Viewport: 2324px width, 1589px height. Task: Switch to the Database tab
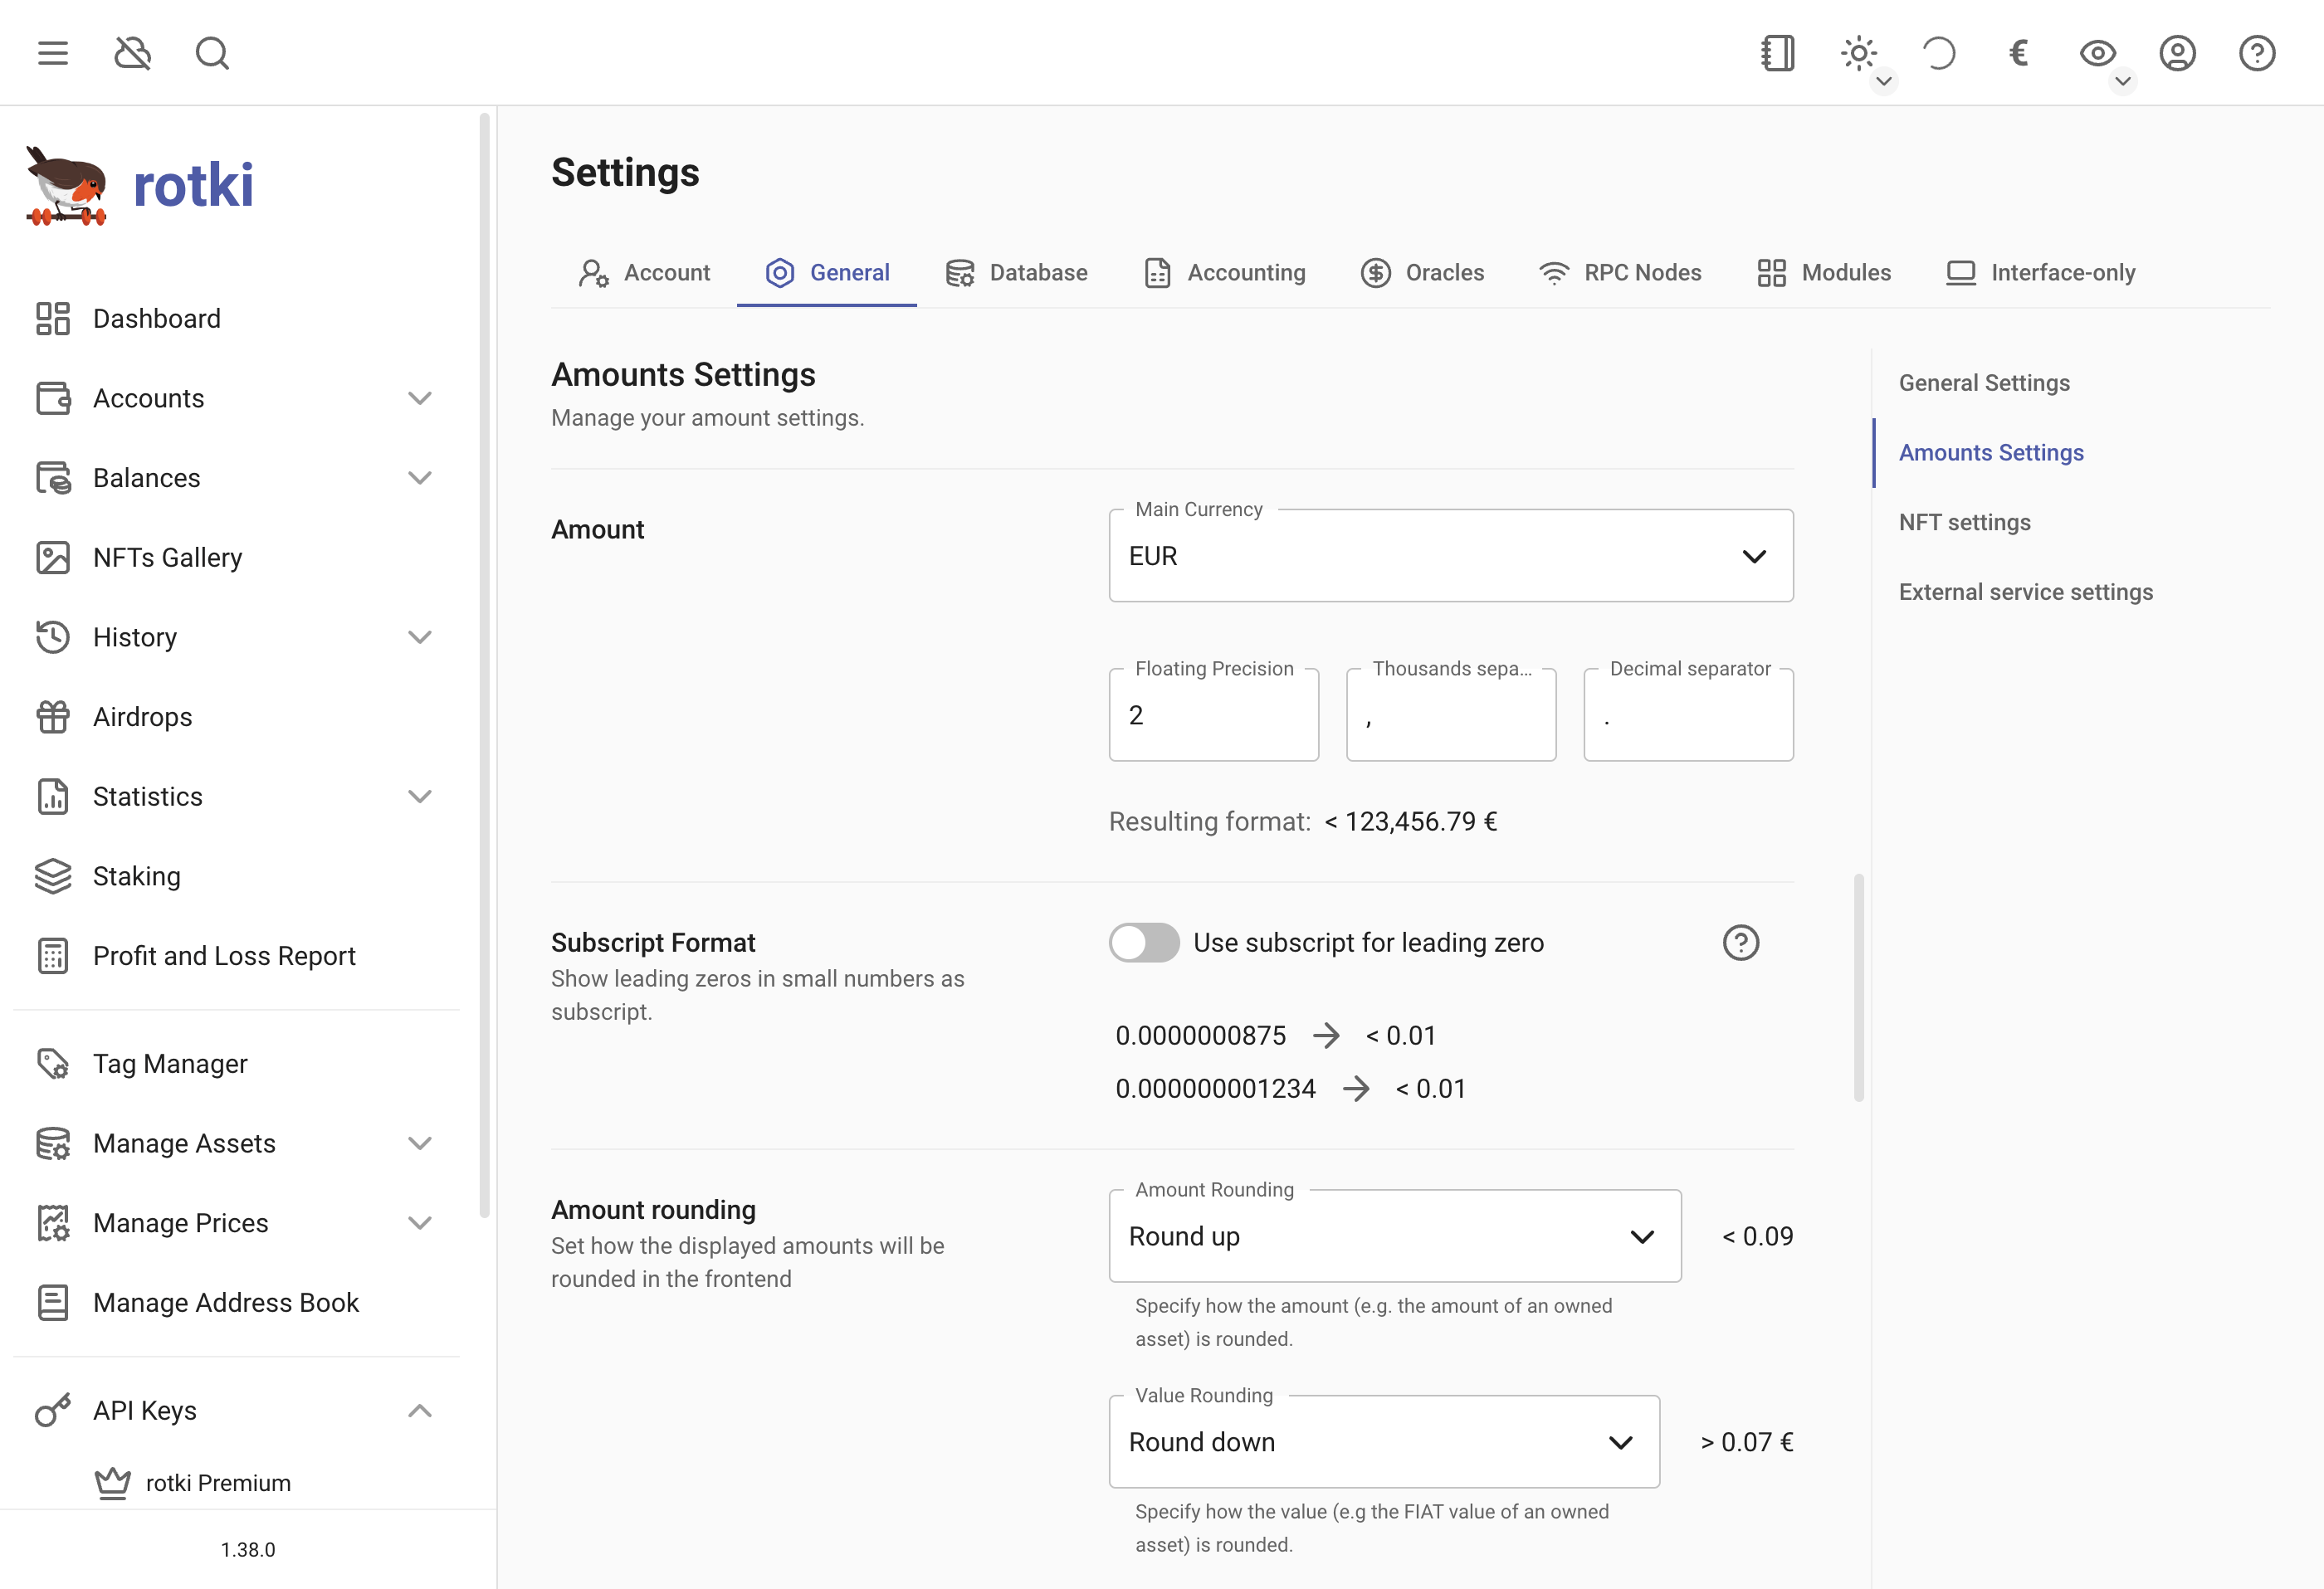[1016, 272]
